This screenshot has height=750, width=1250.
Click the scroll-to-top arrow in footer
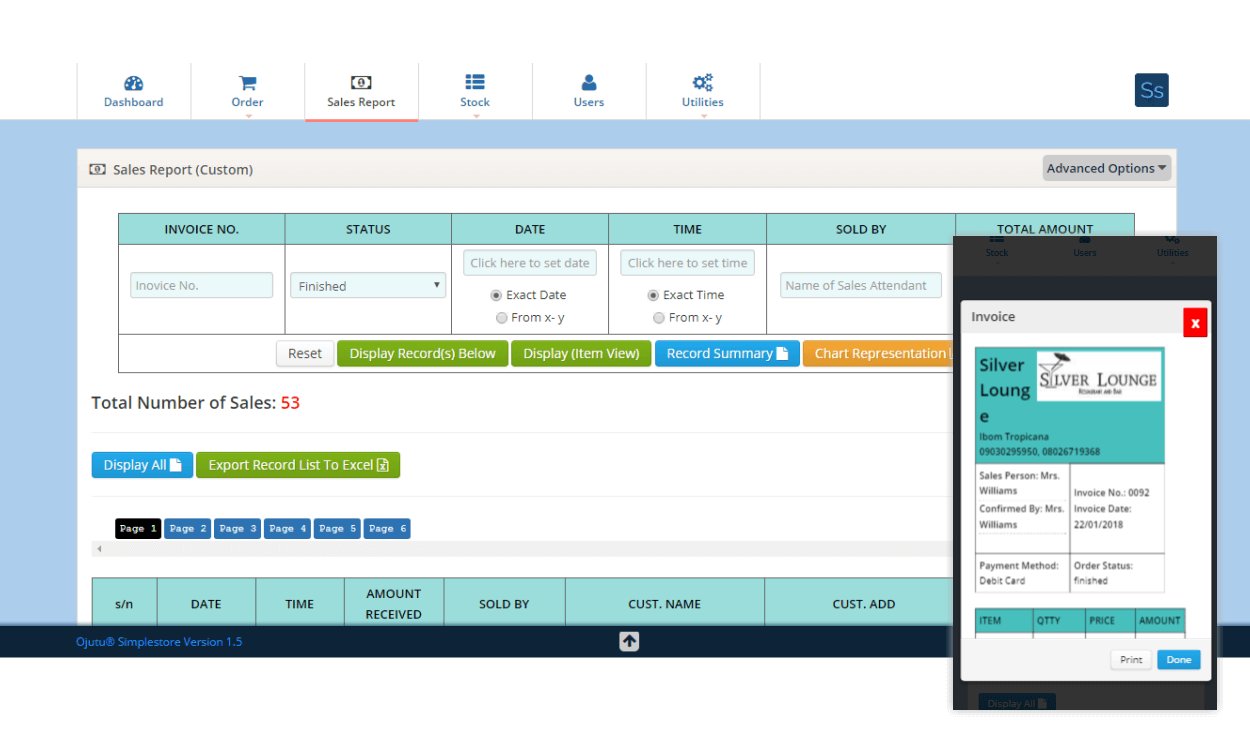point(629,642)
